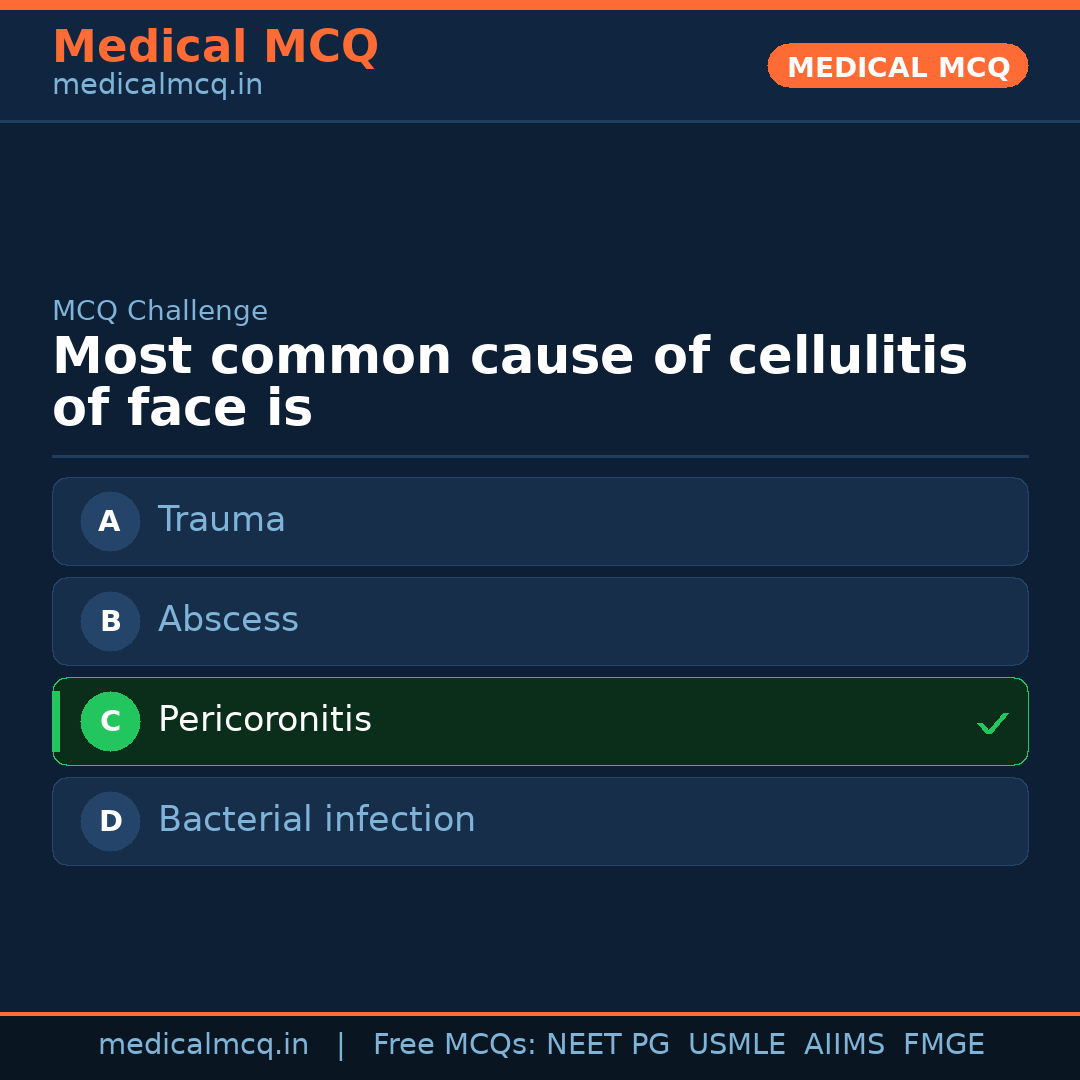Click AIIMS in the footer

coord(844,1045)
